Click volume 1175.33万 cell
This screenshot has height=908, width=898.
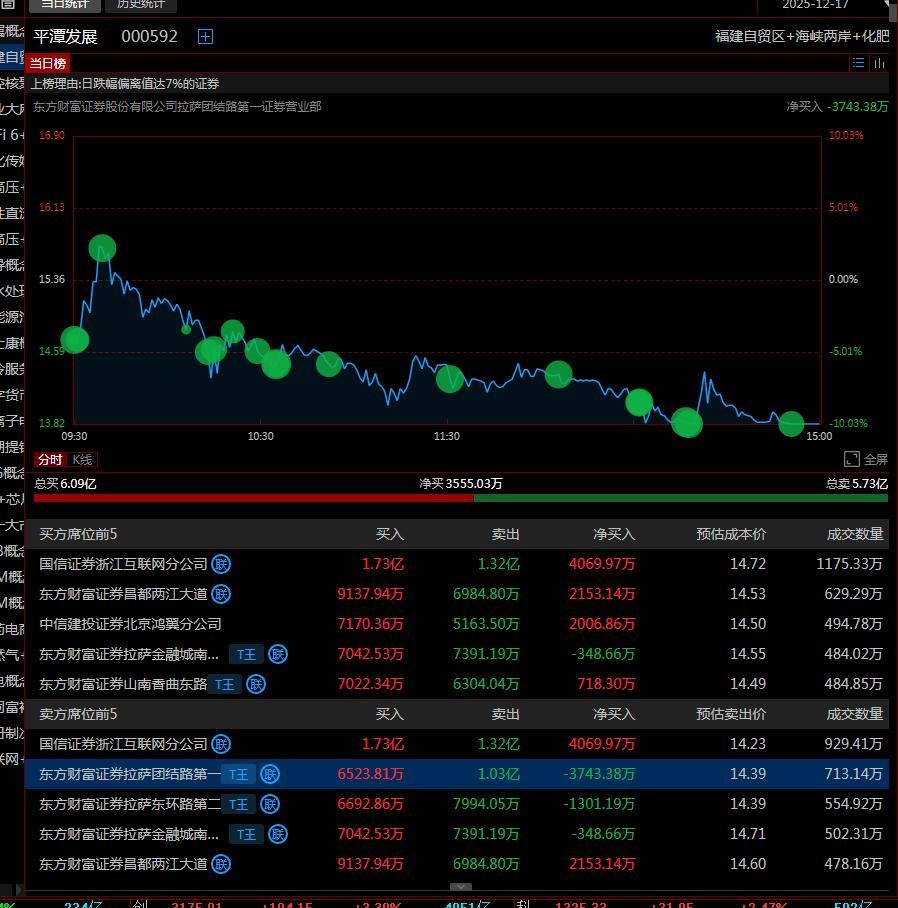(x=849, y=564)
